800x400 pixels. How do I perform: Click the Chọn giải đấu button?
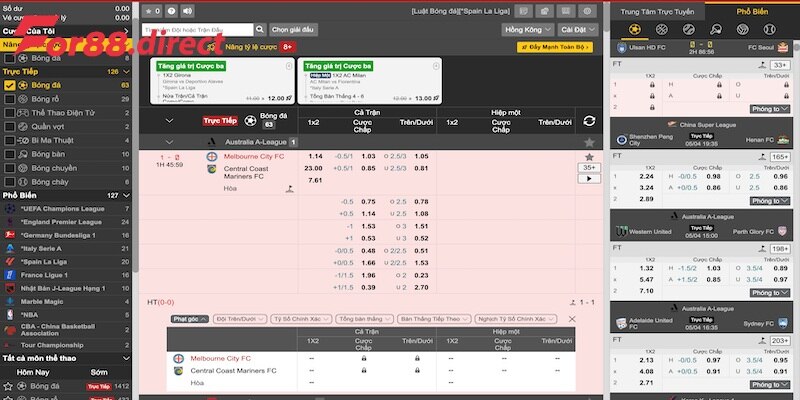tap(293, 30)
